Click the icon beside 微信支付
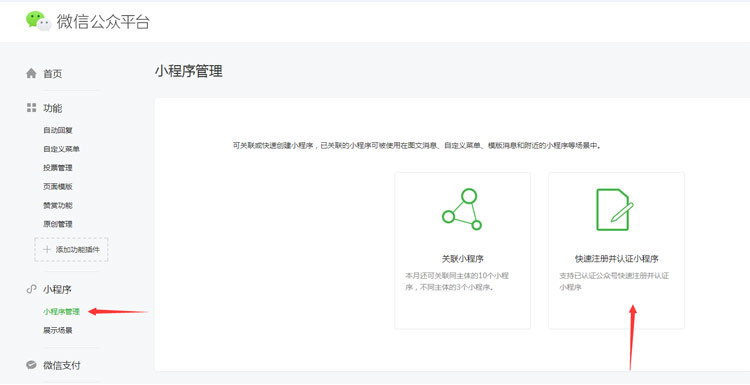The height and width of the screenshot is (385, 750). [31, 365]
